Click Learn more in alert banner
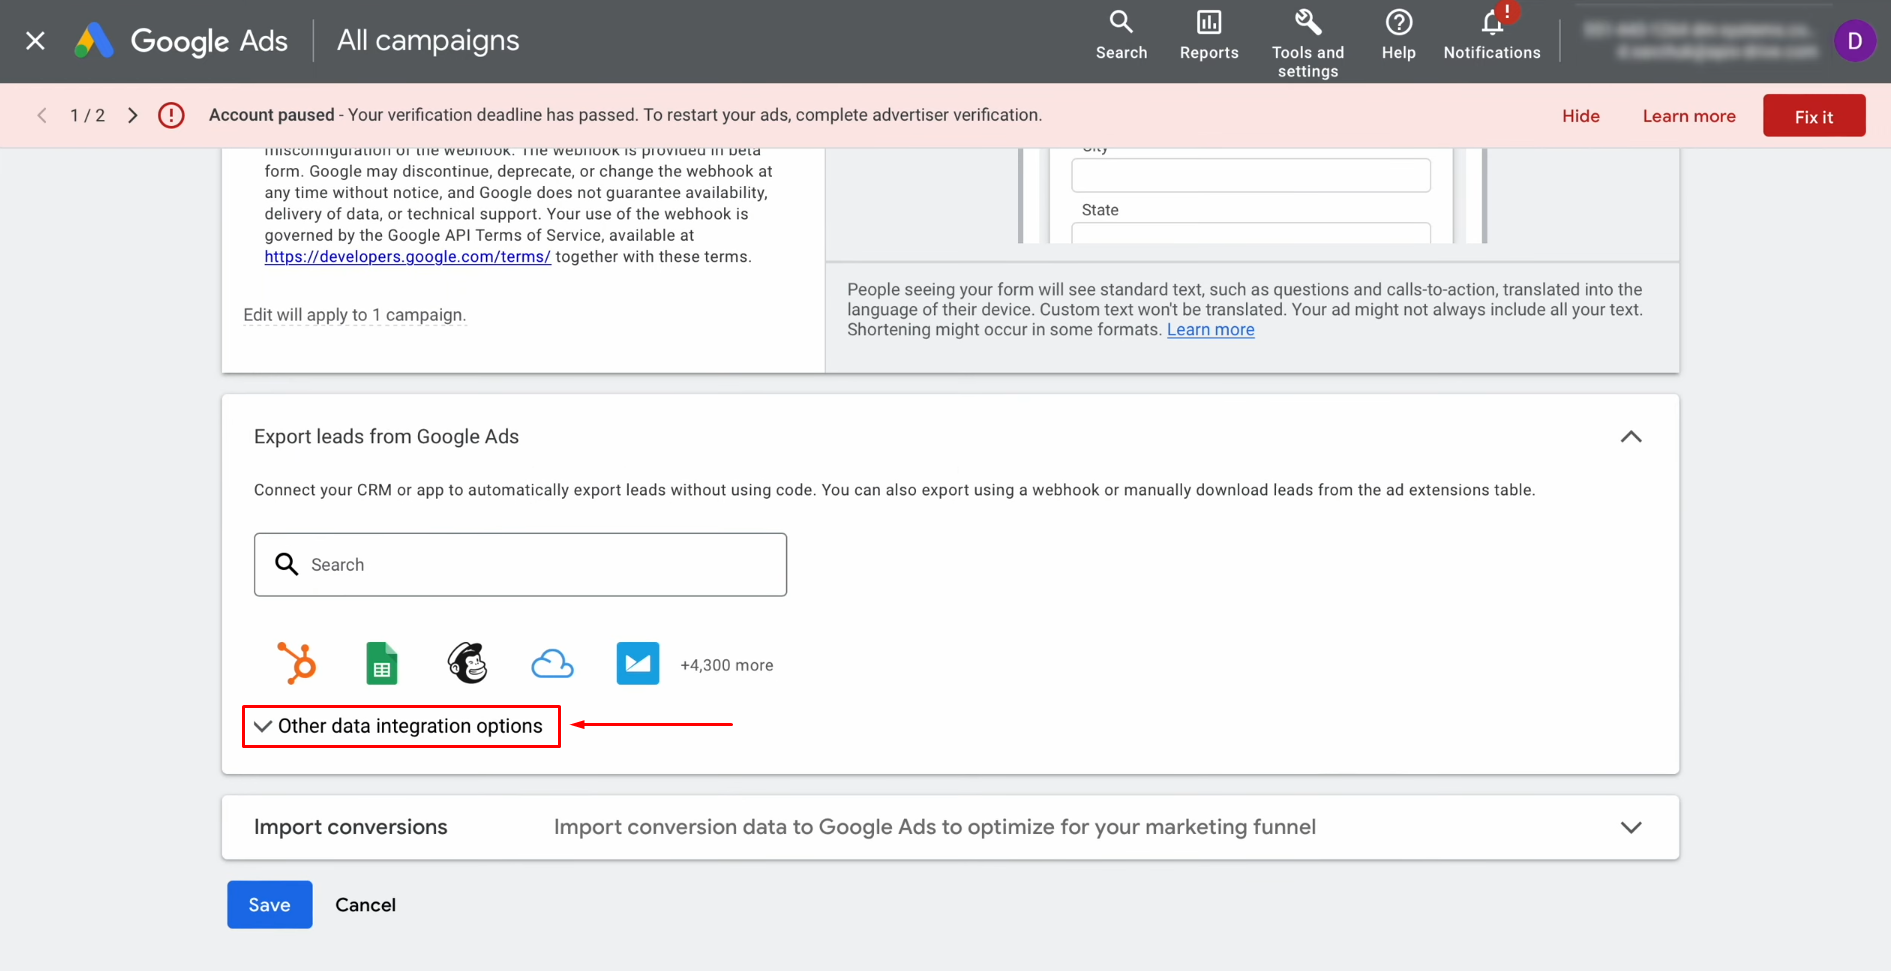 (1689, 116)
